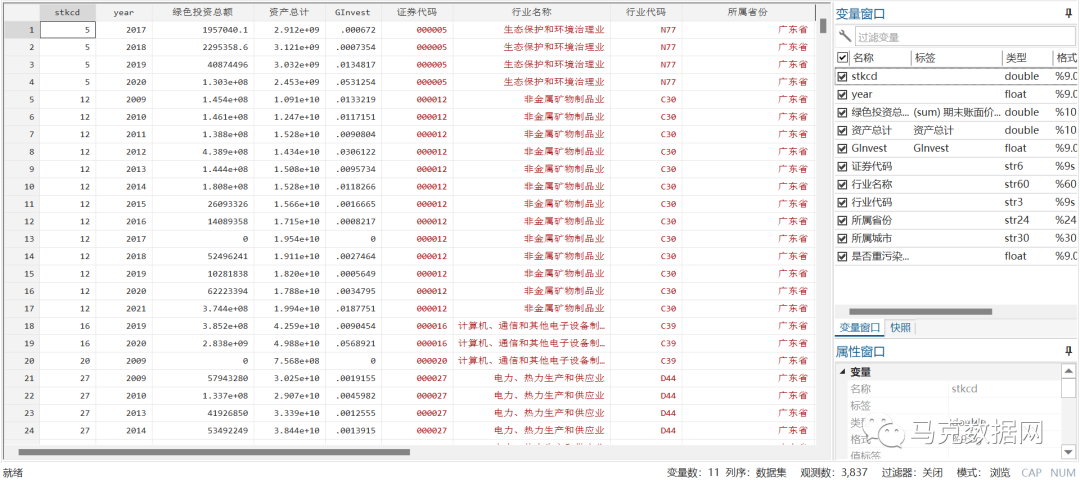Uncheck the stkcd variable checkbox
This screenshot has width=1080, height=480.
click(x=842, y=76)
